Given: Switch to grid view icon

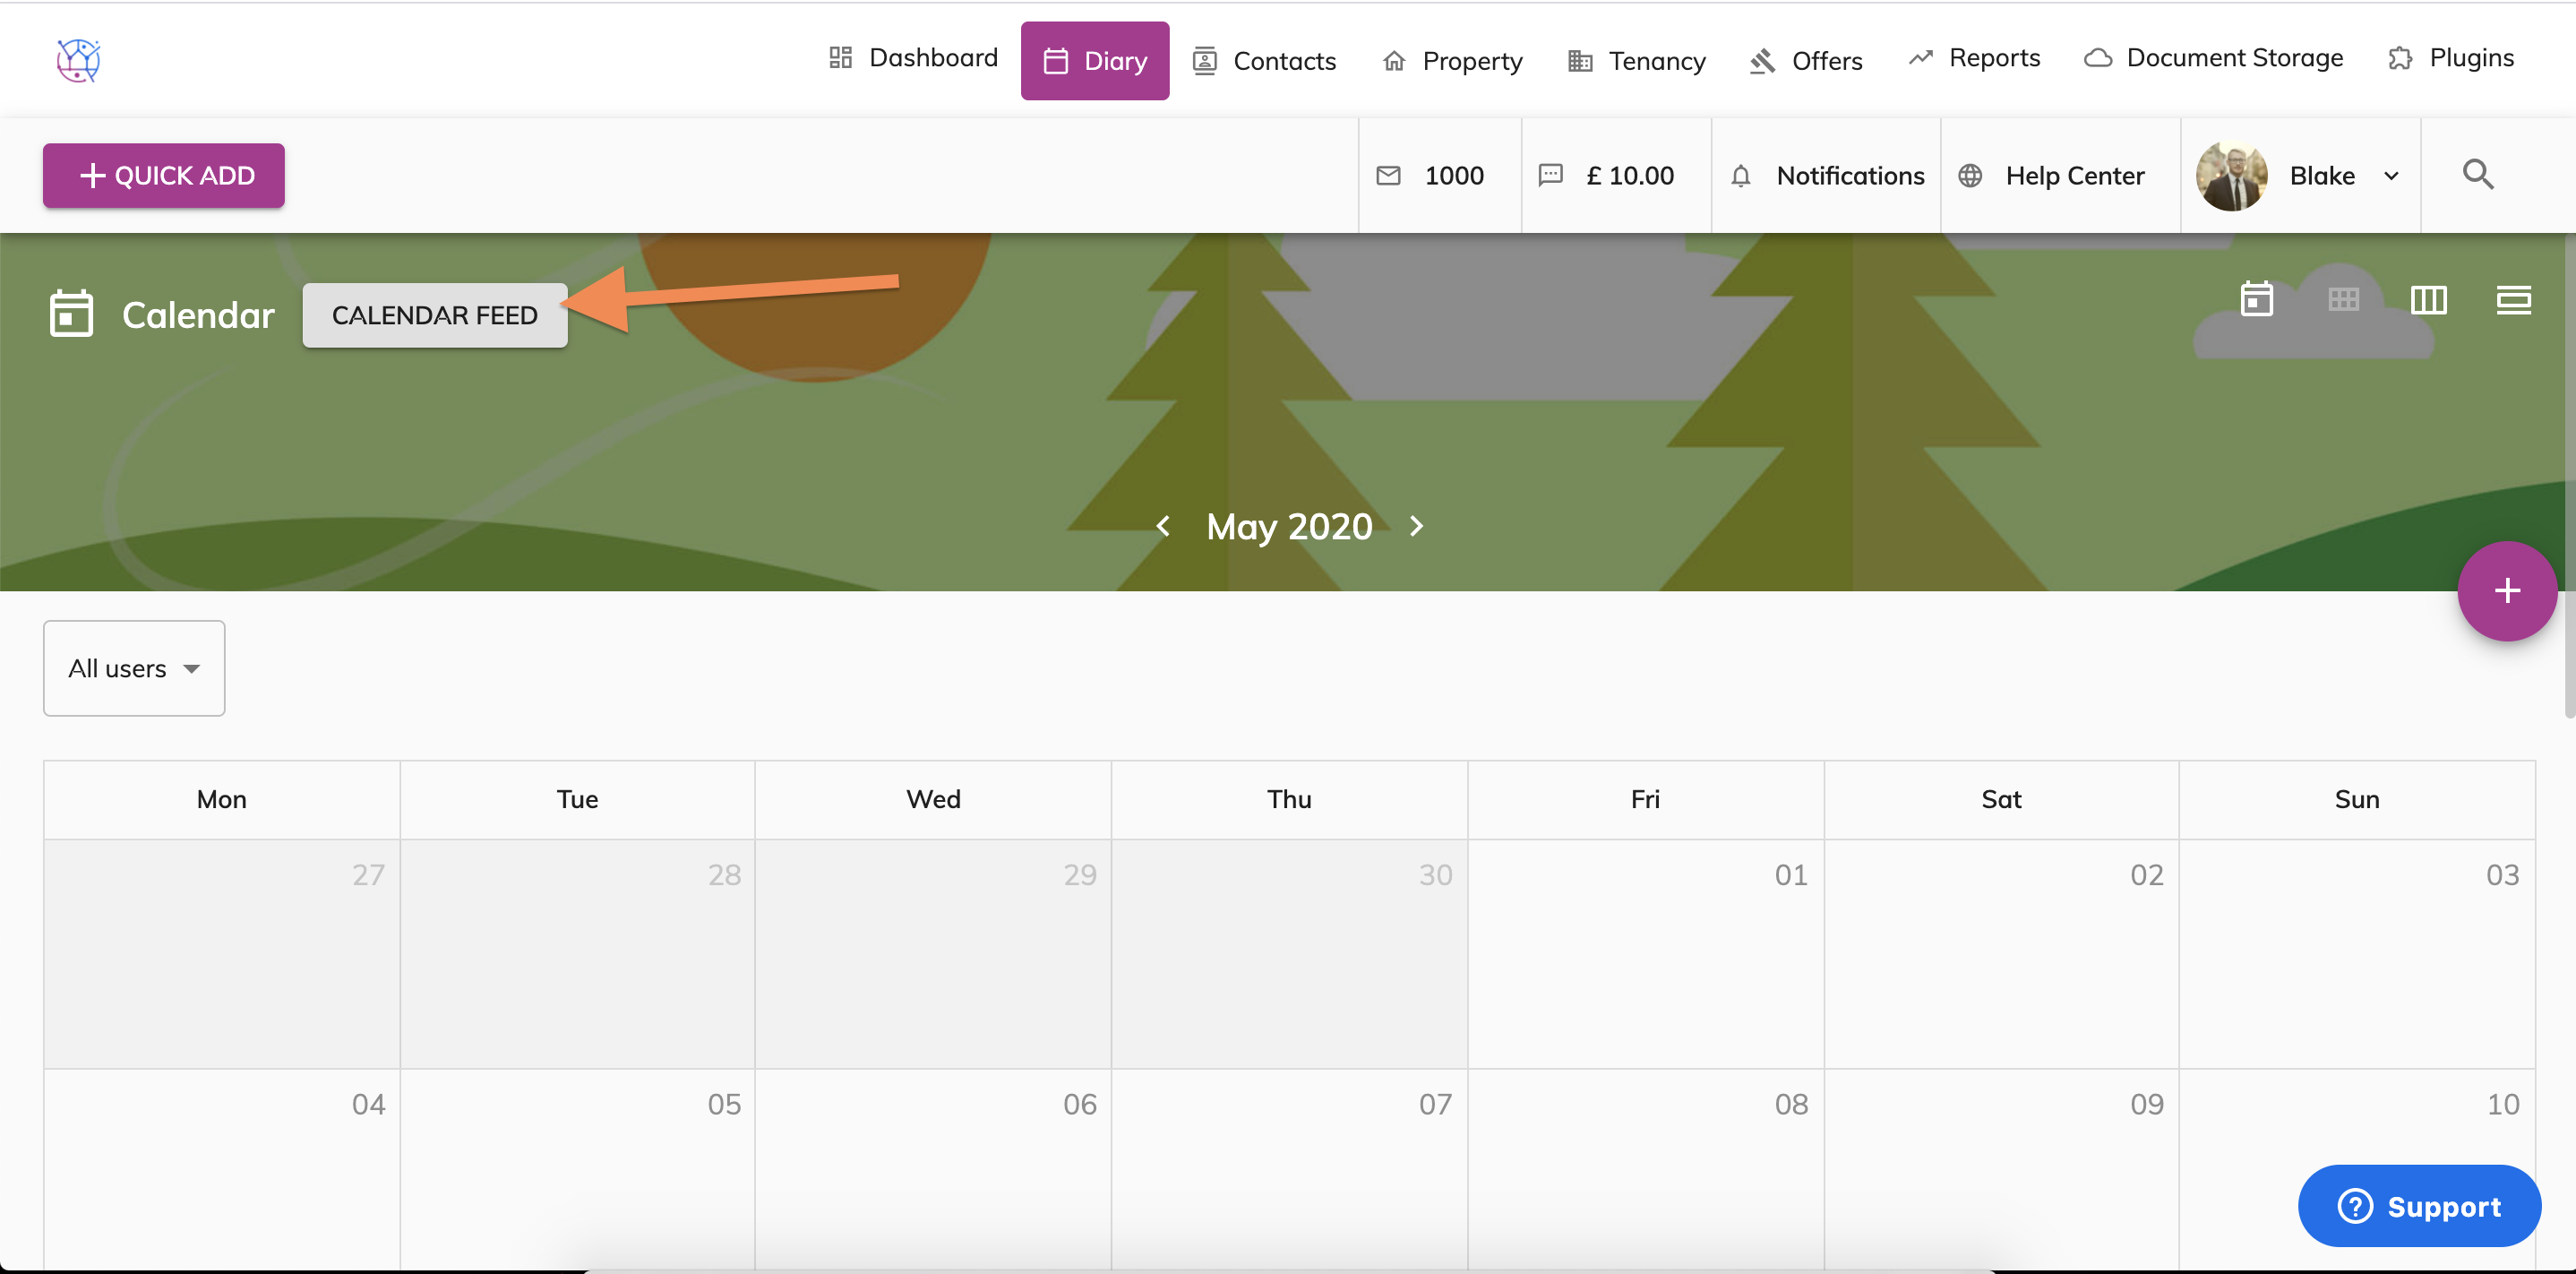Looking at the screenshot, I should pyautogui.click(x=2342, y=300).
